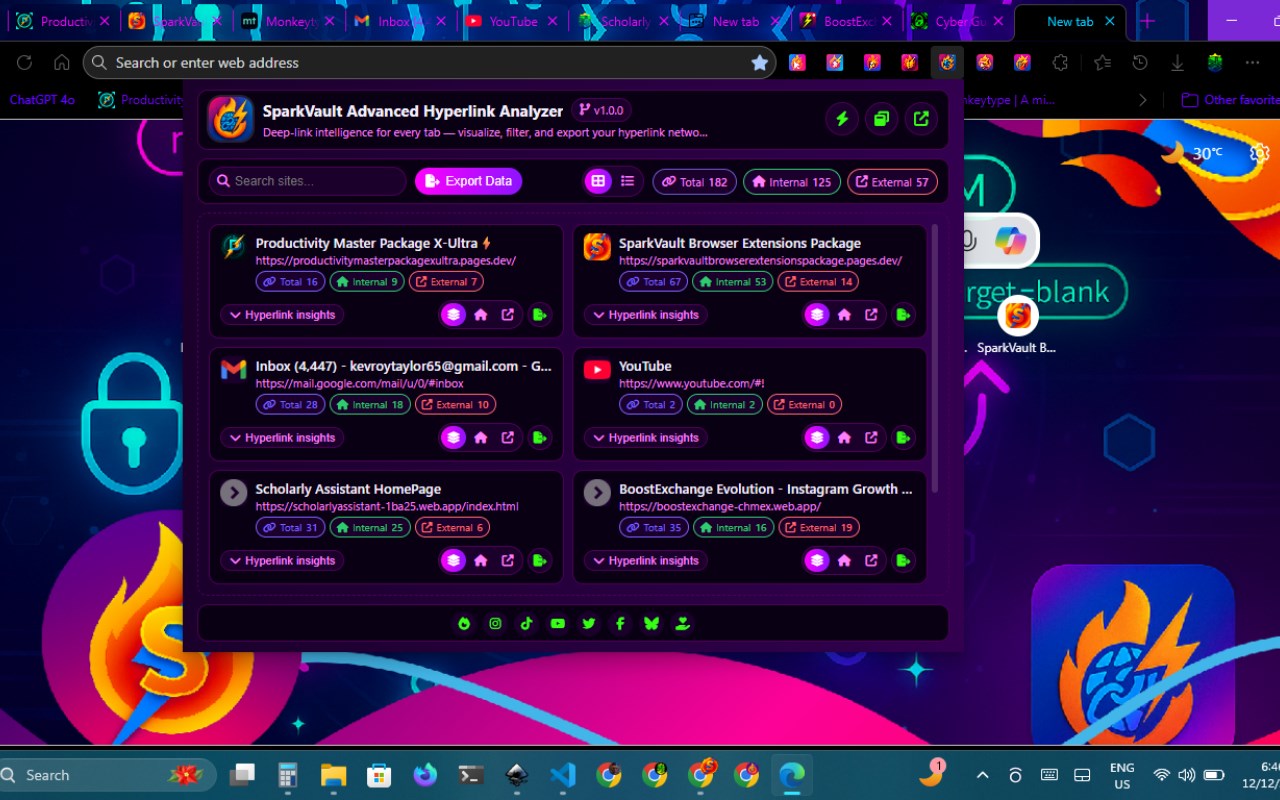
Task: Expand the favorites bar overflow chevron
Action: click(1143, 100)
